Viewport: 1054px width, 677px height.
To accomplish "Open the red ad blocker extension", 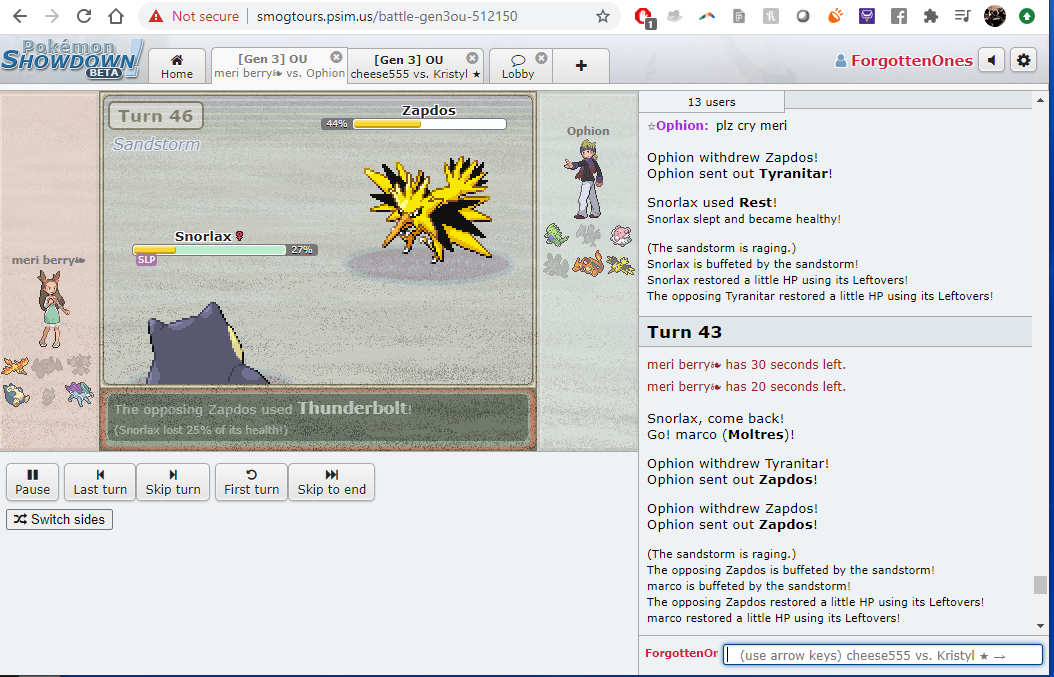I will click(644, 17).
